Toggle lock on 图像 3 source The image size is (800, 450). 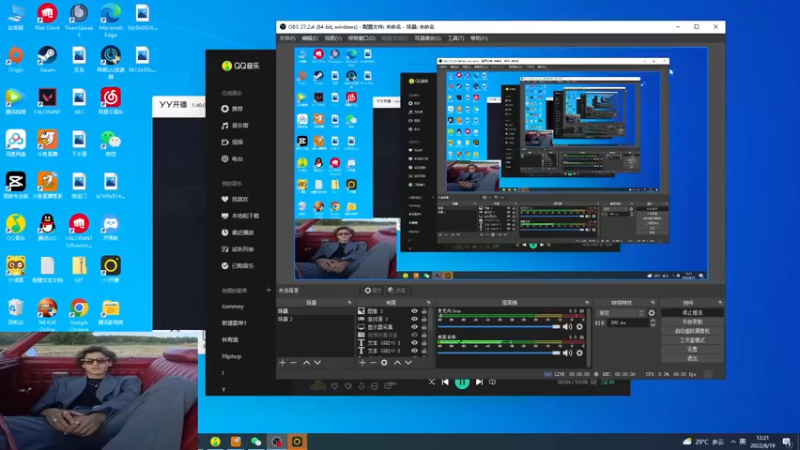[x=424, y=311]
